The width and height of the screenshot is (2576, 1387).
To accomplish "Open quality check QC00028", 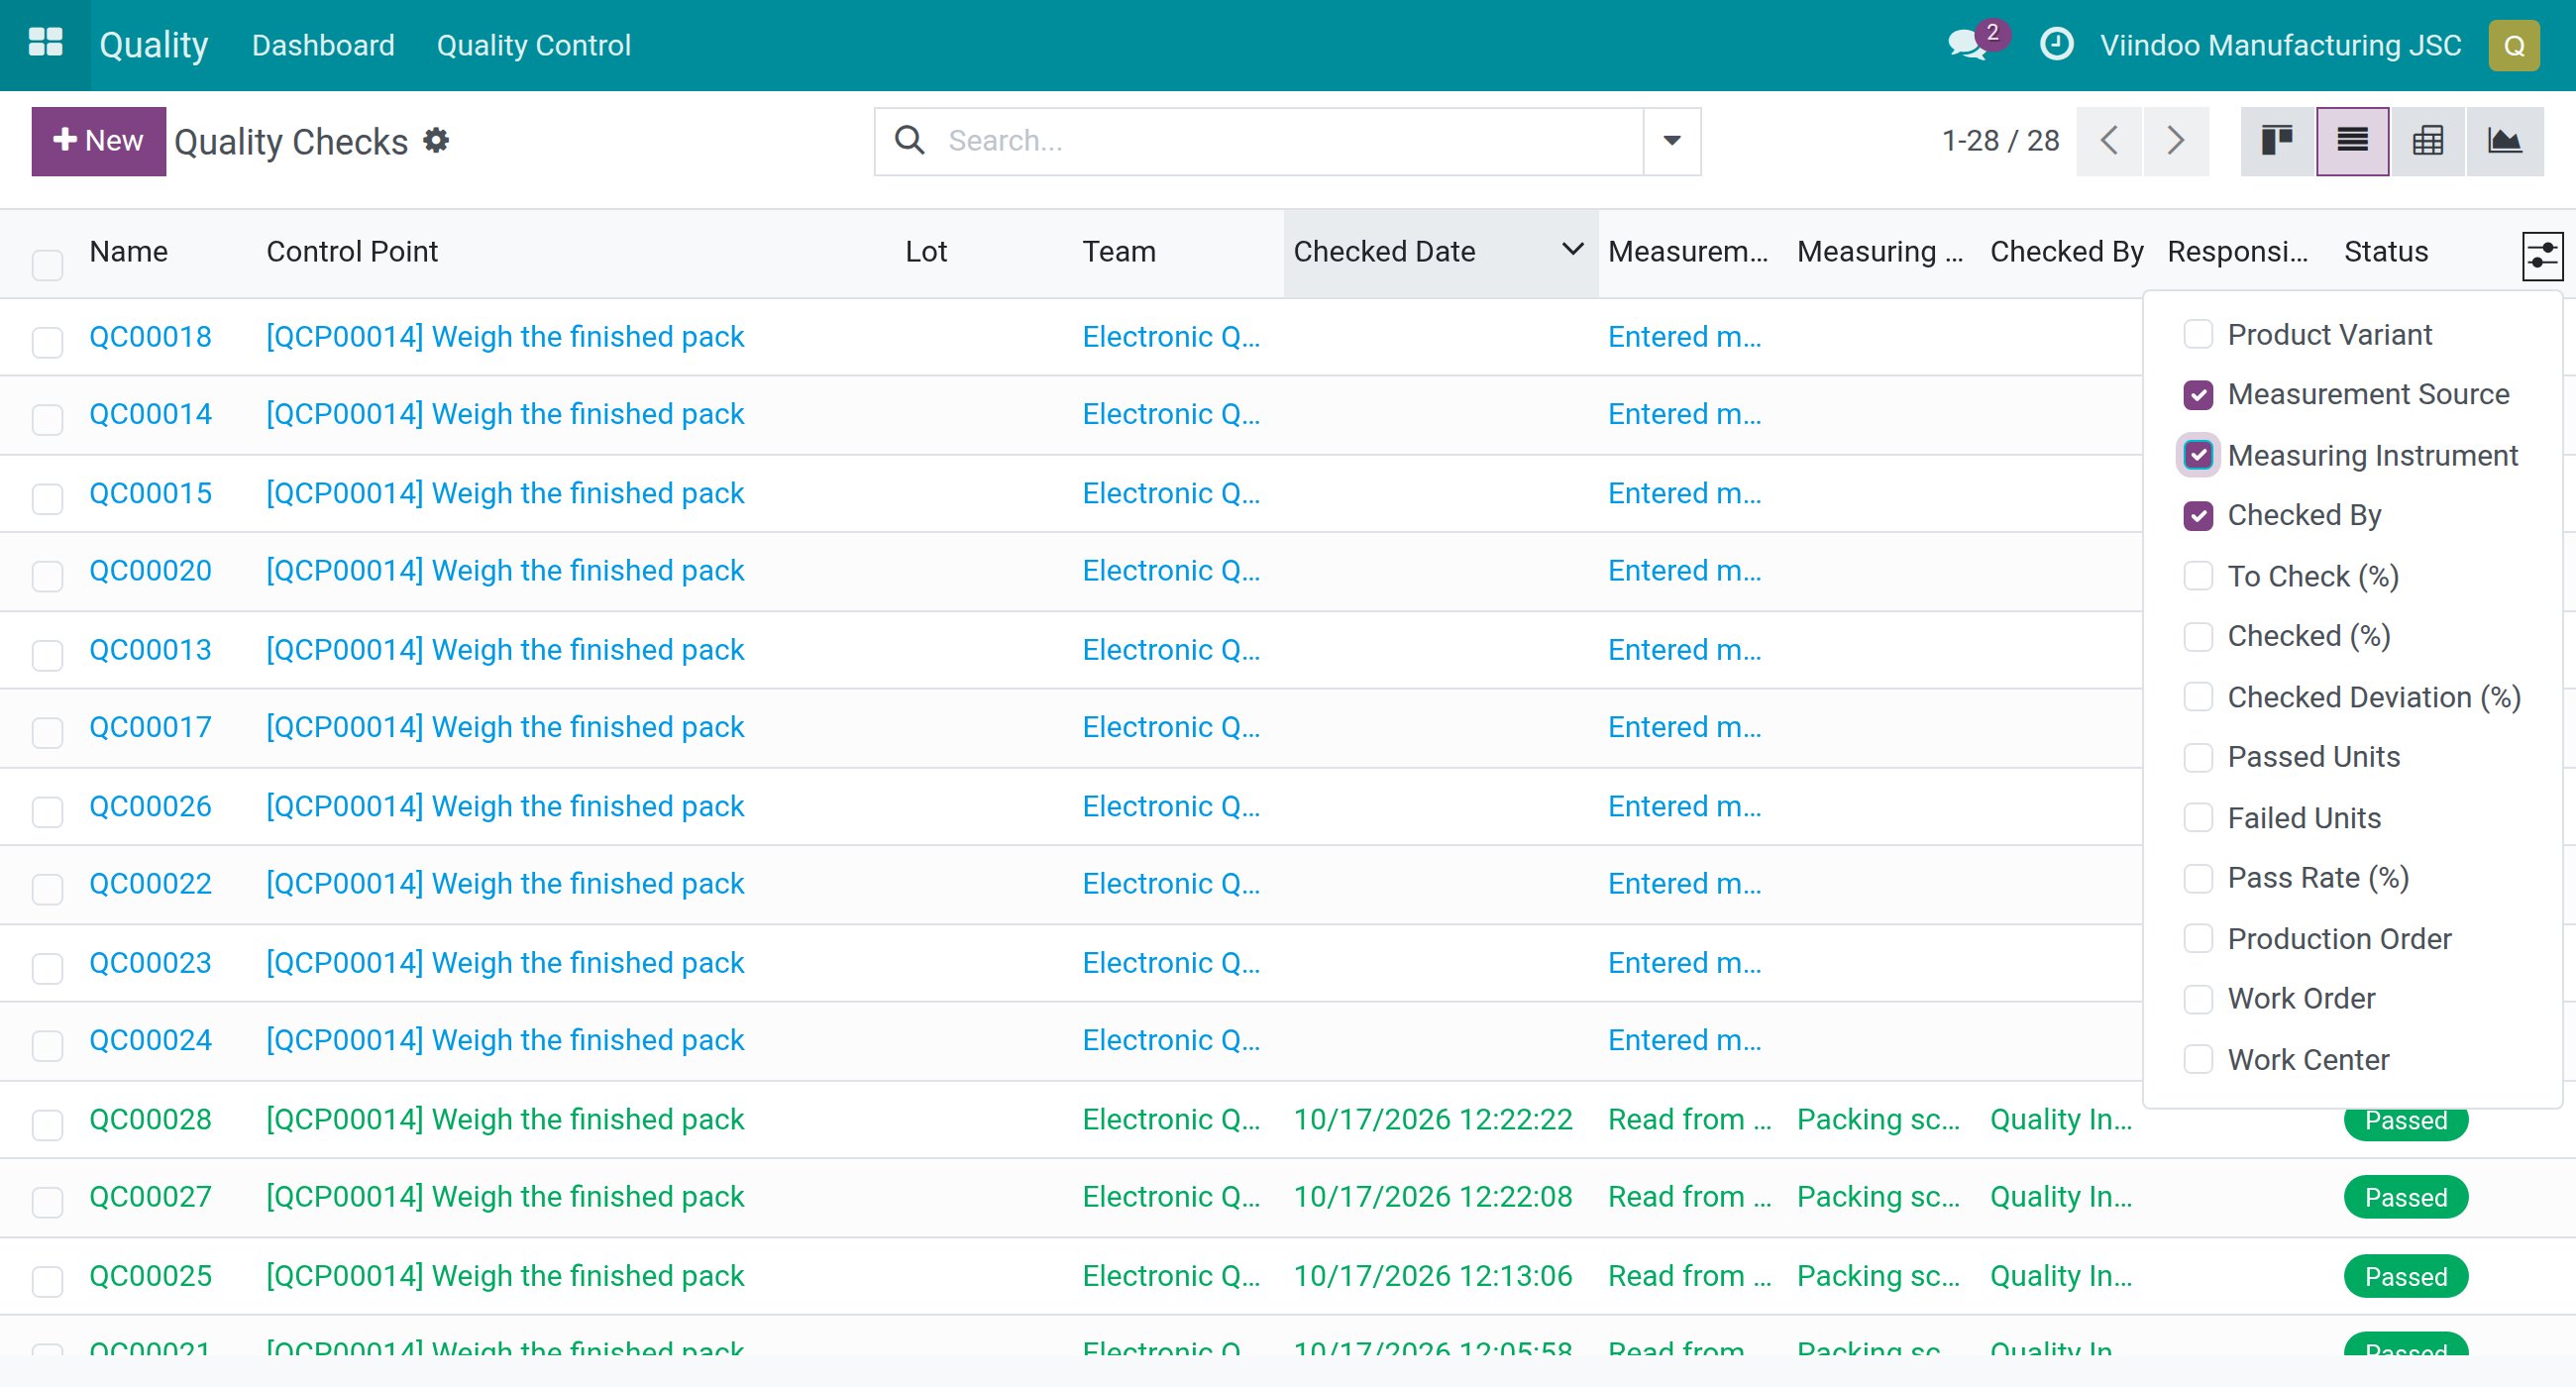I will pos(150,1119).
